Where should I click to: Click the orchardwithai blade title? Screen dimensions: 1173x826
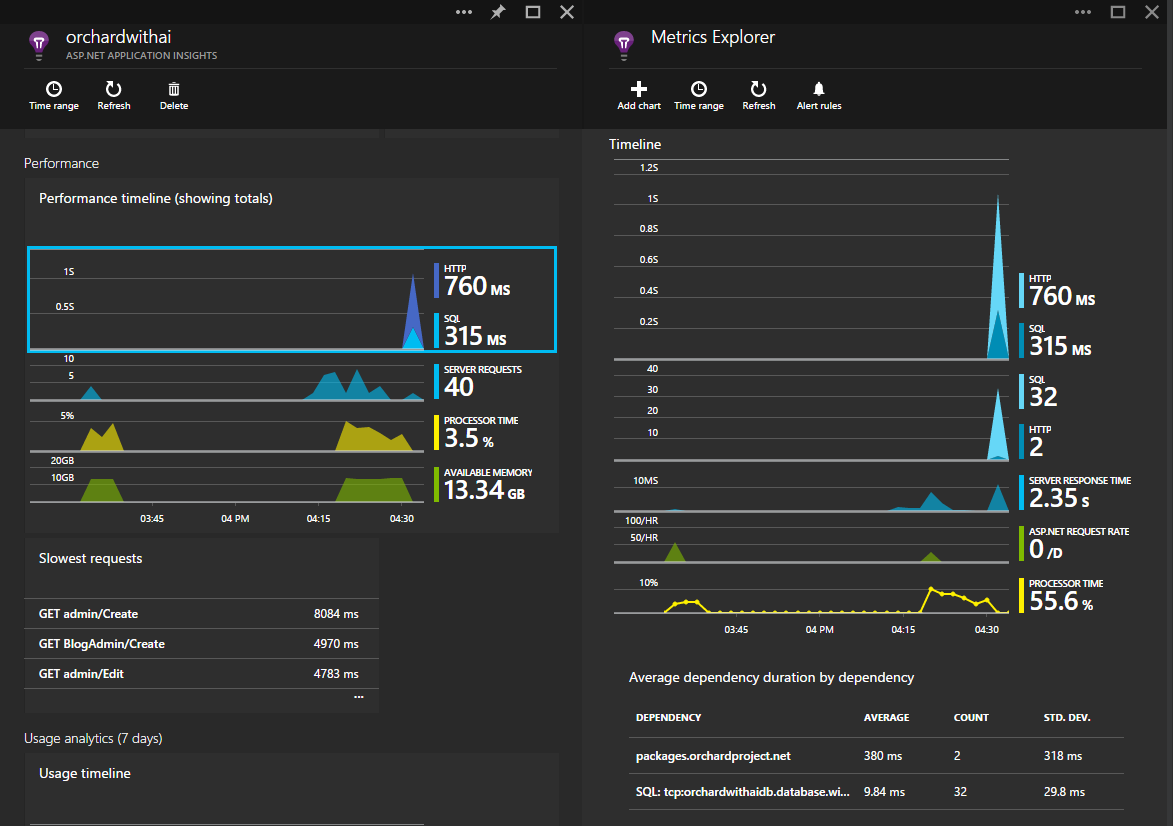point(118,37)
